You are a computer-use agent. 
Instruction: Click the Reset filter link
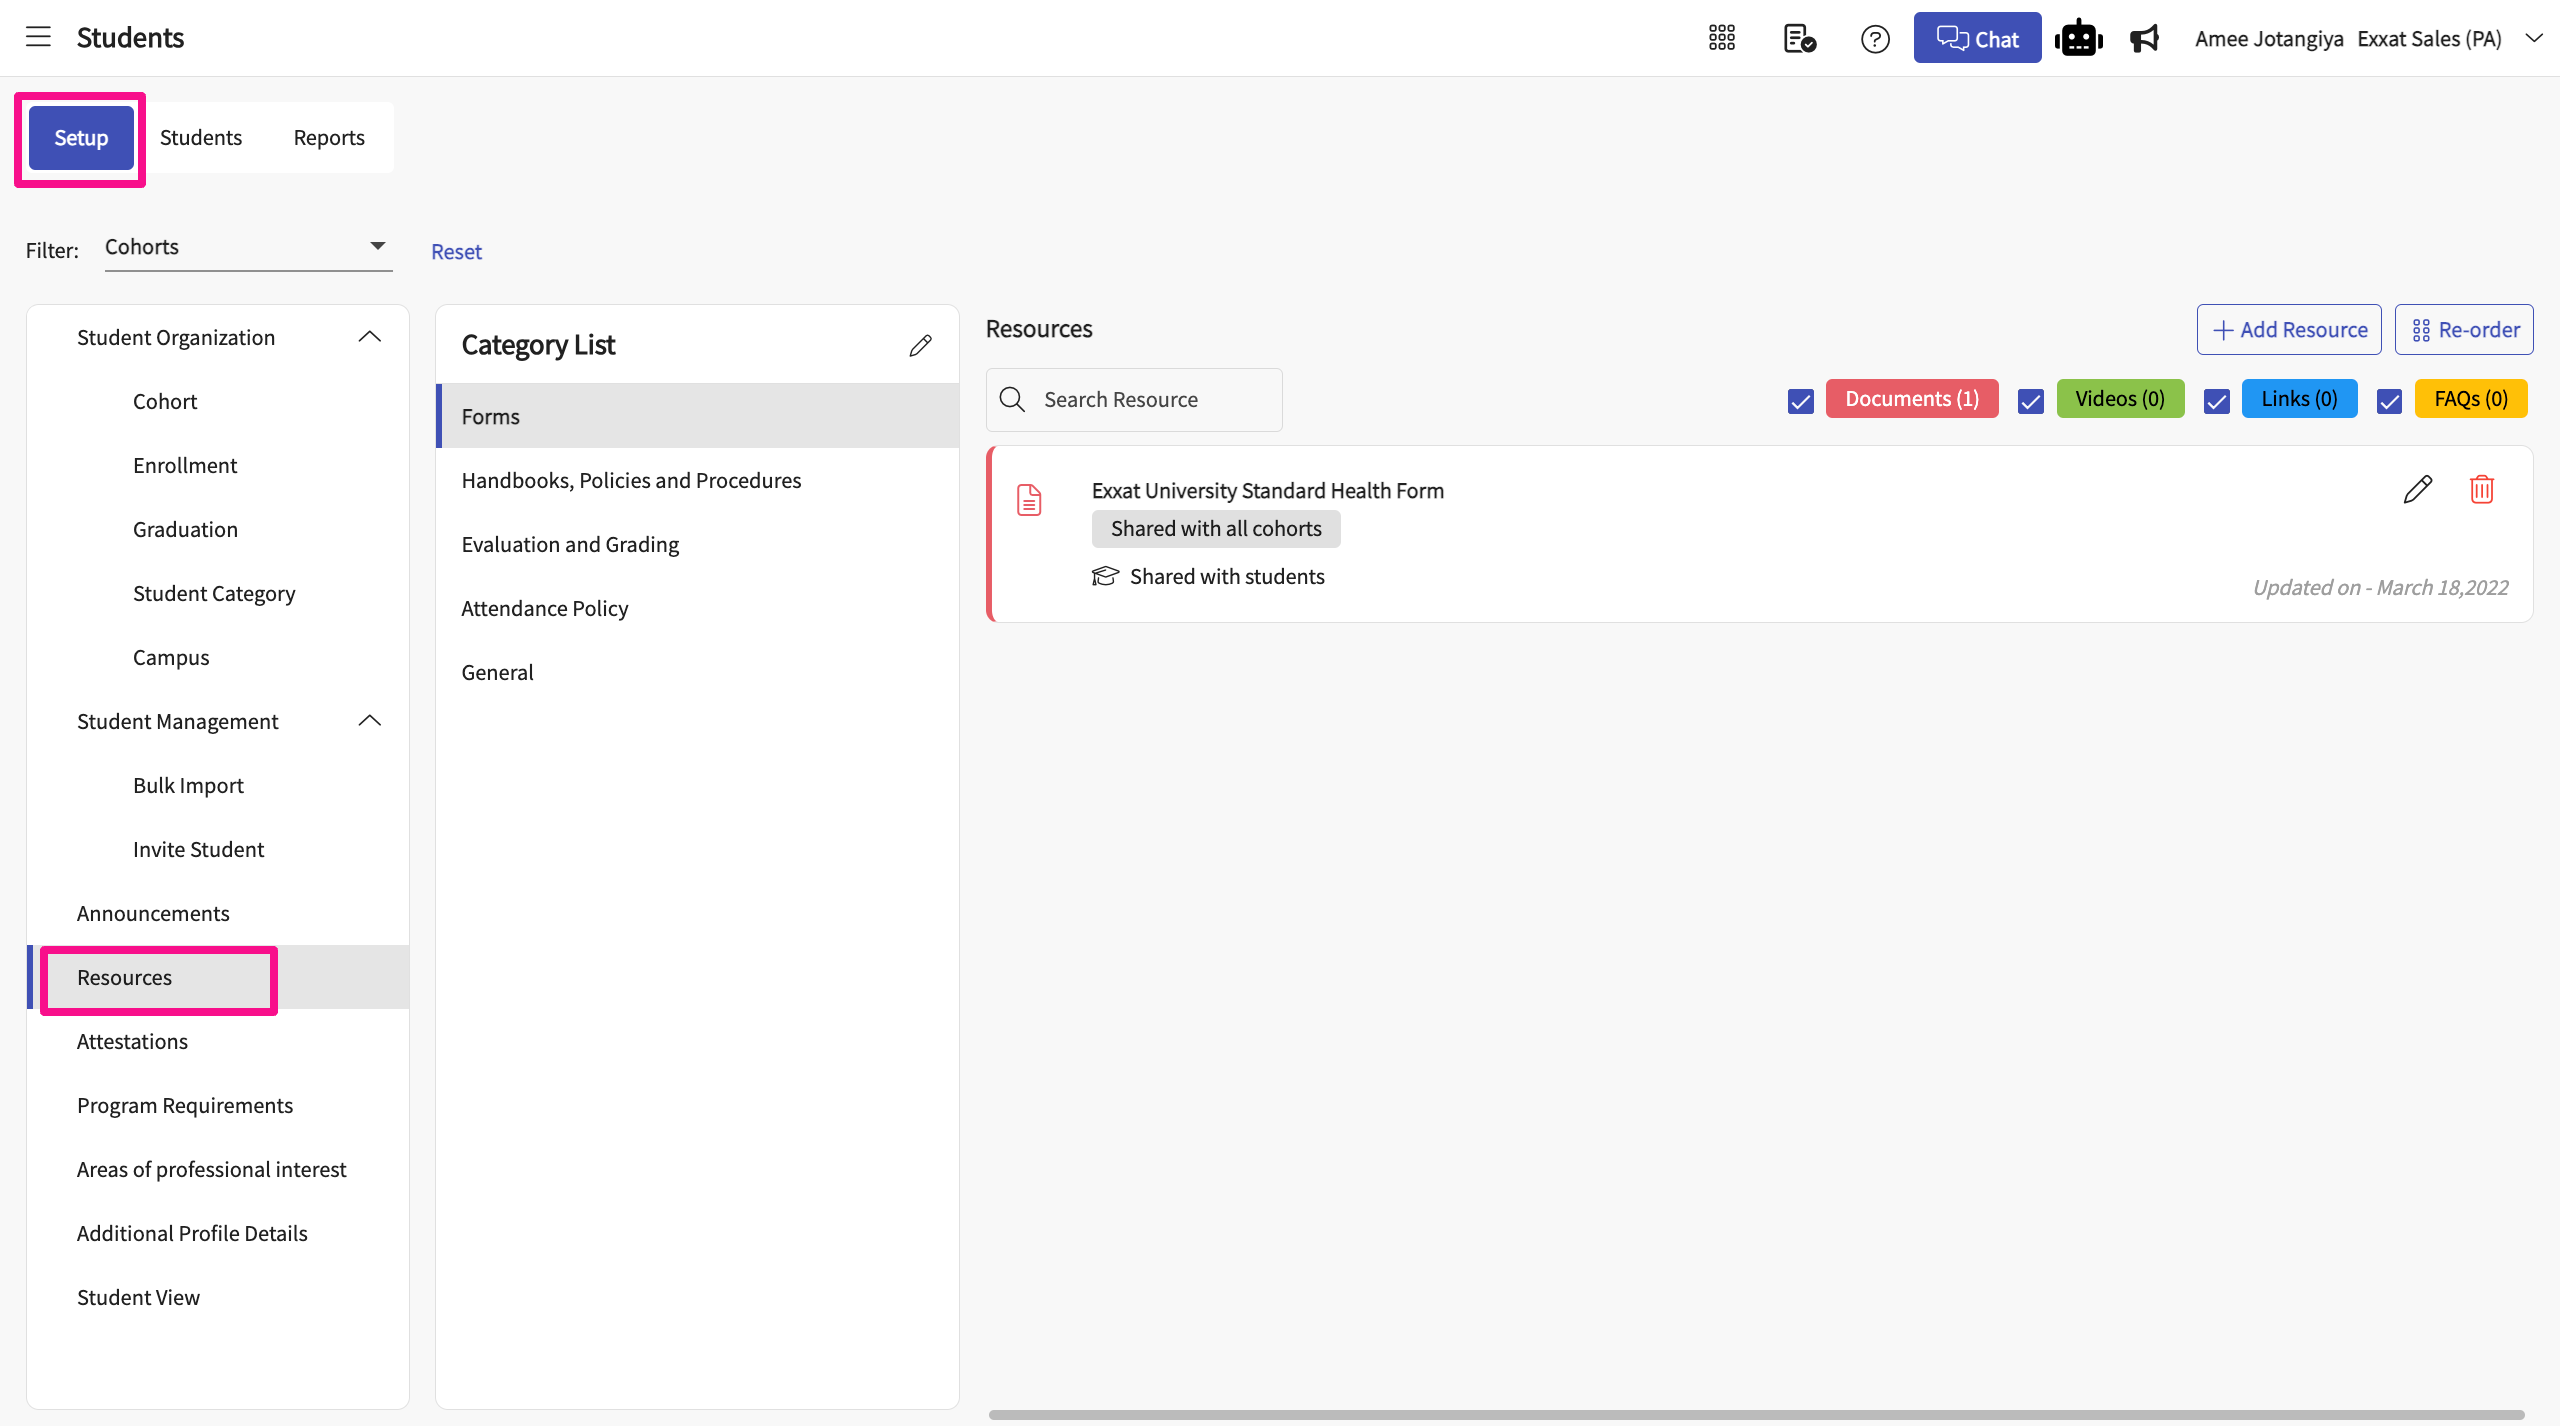(456, 252)
